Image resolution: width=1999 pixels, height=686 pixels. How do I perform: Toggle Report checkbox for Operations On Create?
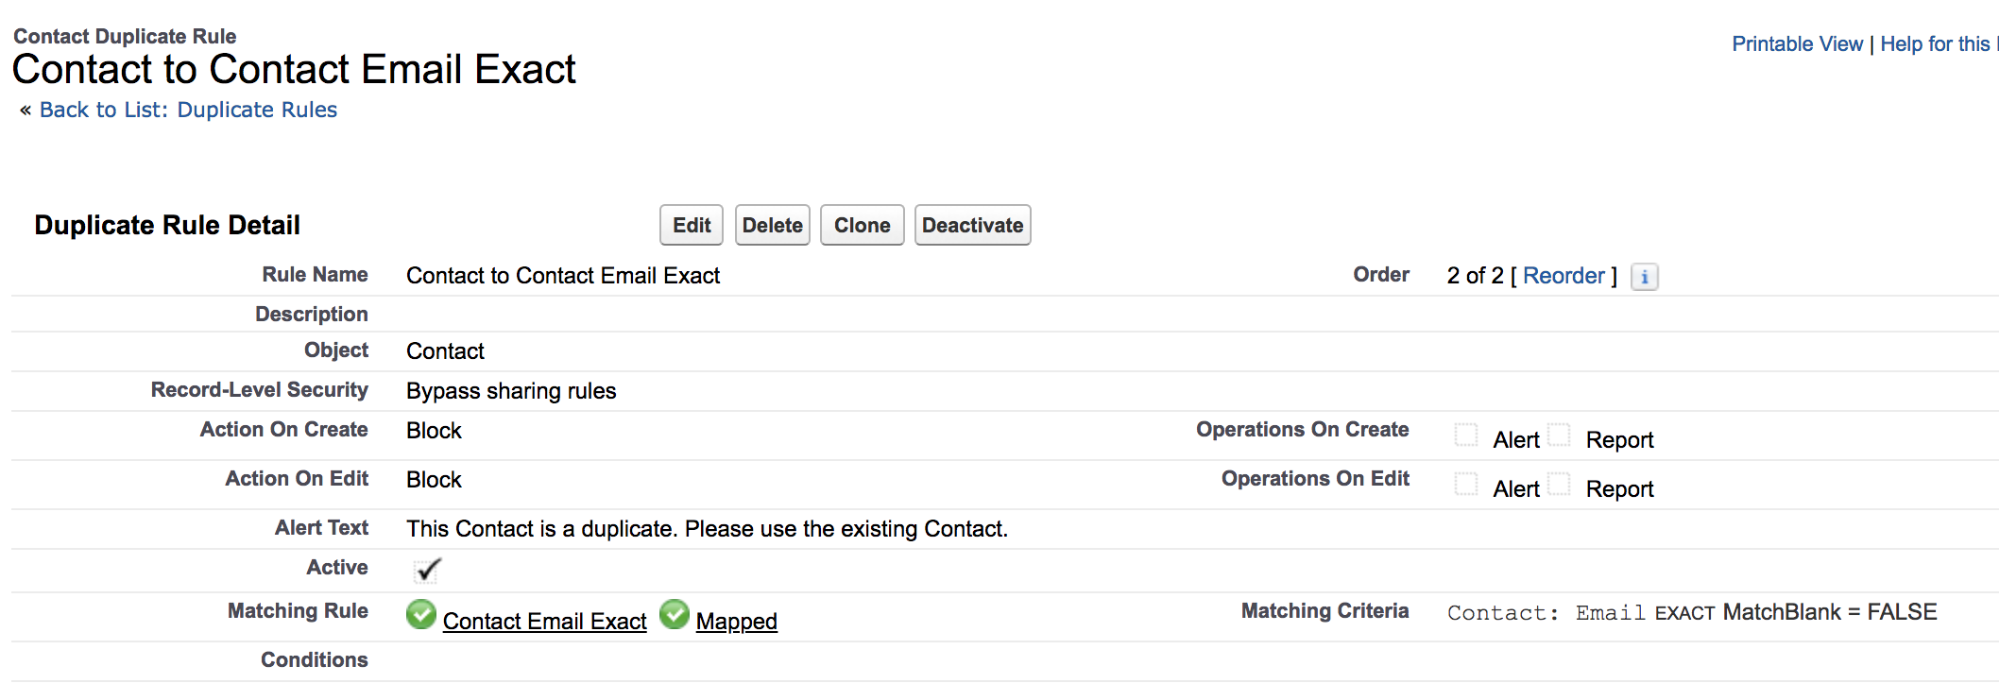click(1559, 435)
